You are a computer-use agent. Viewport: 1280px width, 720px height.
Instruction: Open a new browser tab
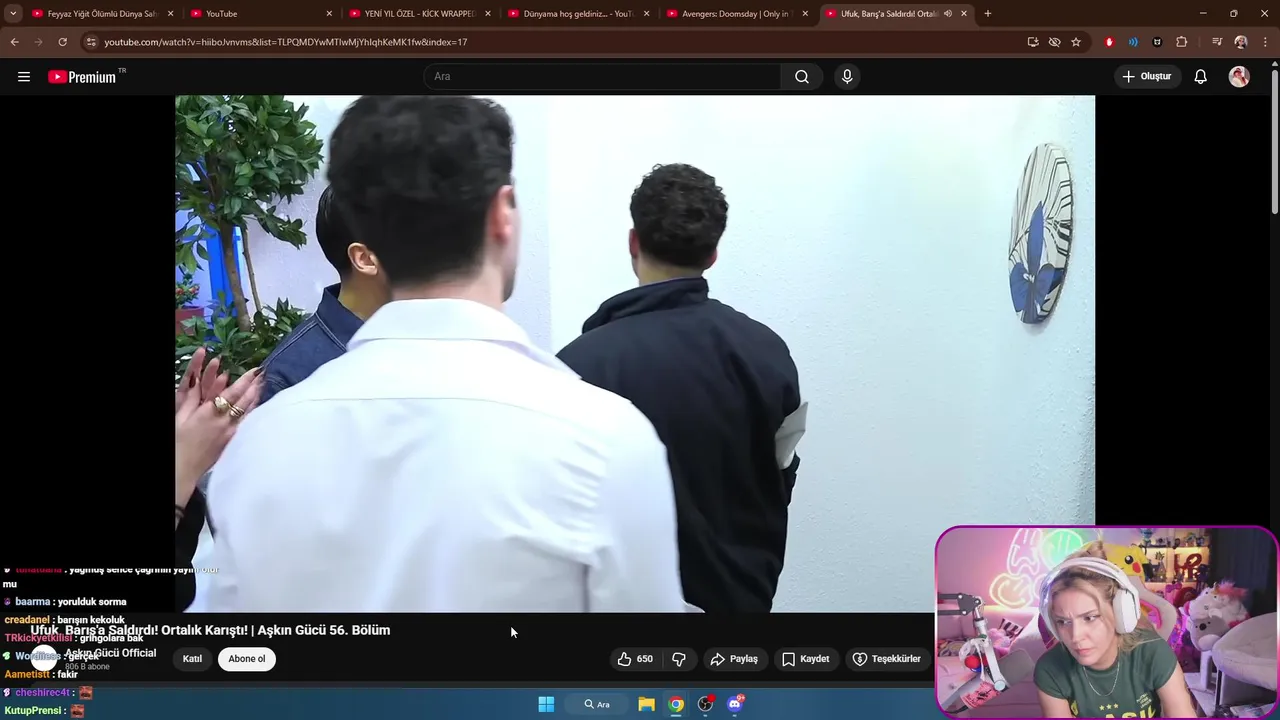(988, 14)
